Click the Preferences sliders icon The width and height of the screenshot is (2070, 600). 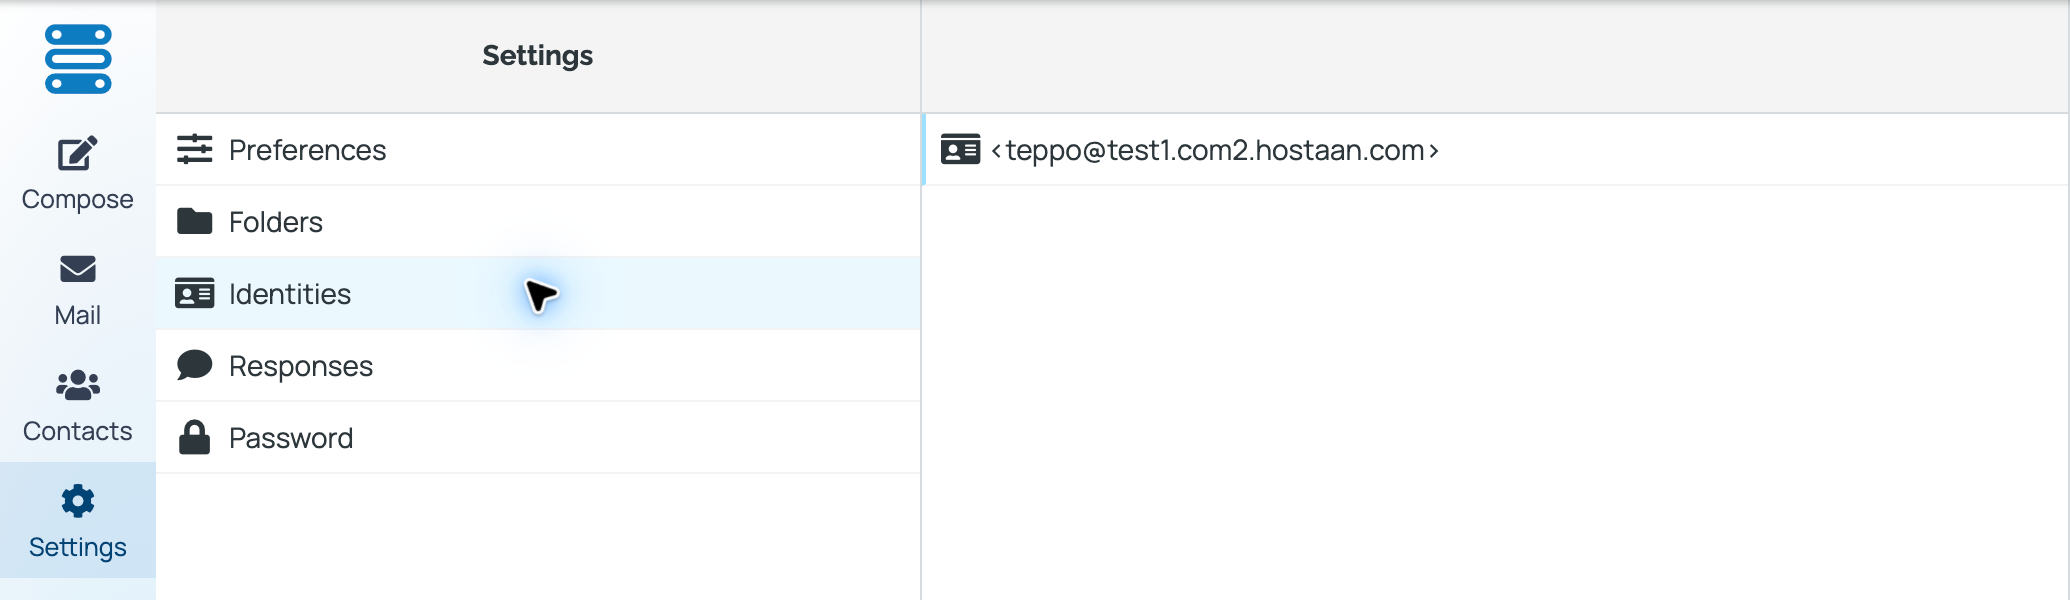pos(195,149)
